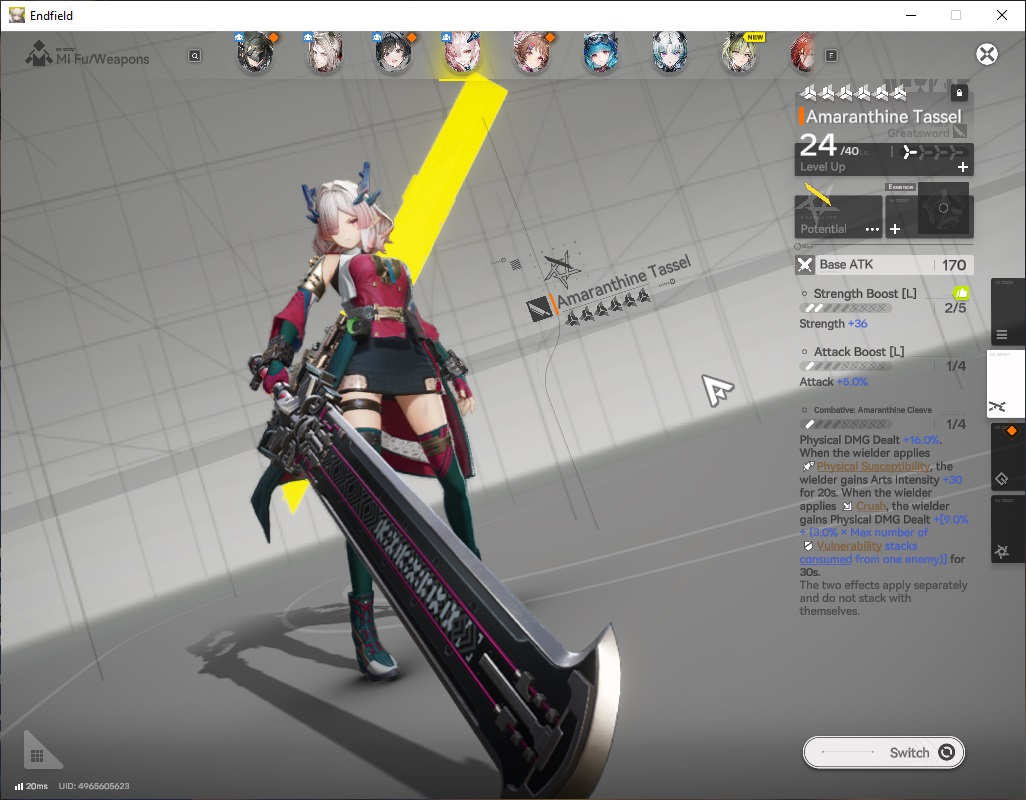
Task: Select the blue-haired operator portrait
Action: coord(601,54)
